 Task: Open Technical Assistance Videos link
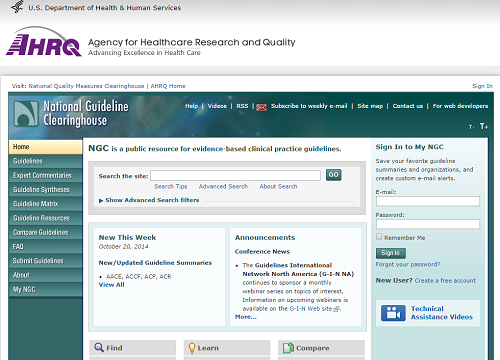[x=441, y=313]
